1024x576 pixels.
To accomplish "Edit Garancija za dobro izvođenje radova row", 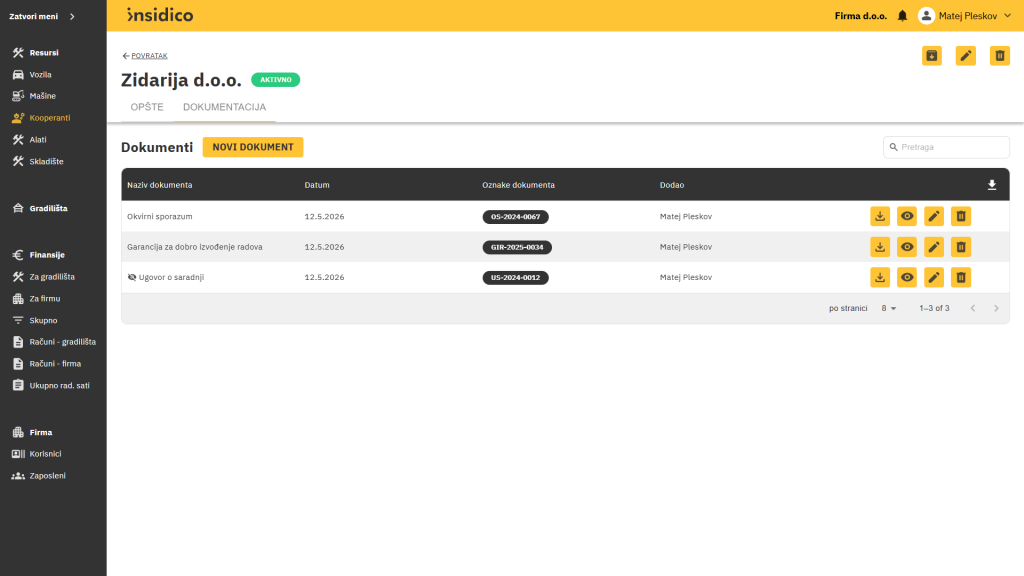I will [x=934, y=247].
